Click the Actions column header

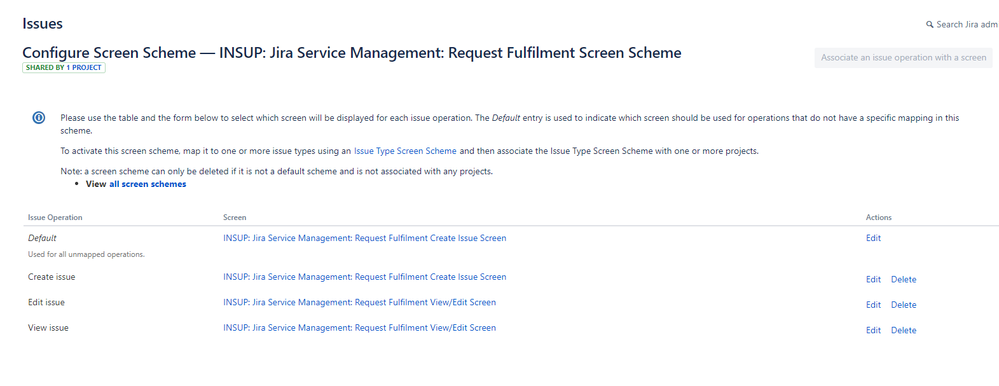pyautogui.click(x=879, y=218)
